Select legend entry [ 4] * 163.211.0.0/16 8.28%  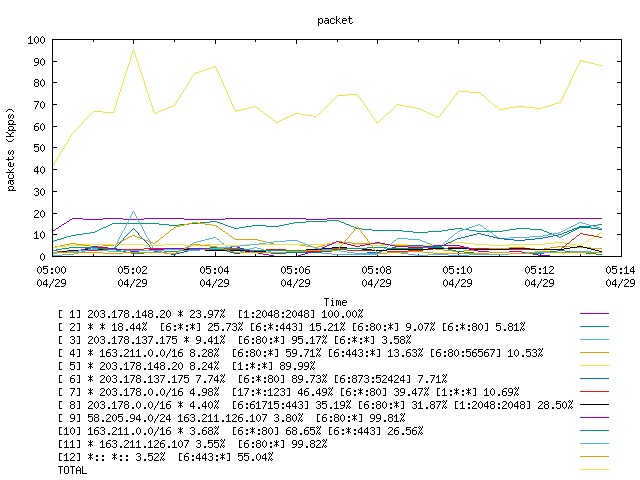(x=300, y=353)
